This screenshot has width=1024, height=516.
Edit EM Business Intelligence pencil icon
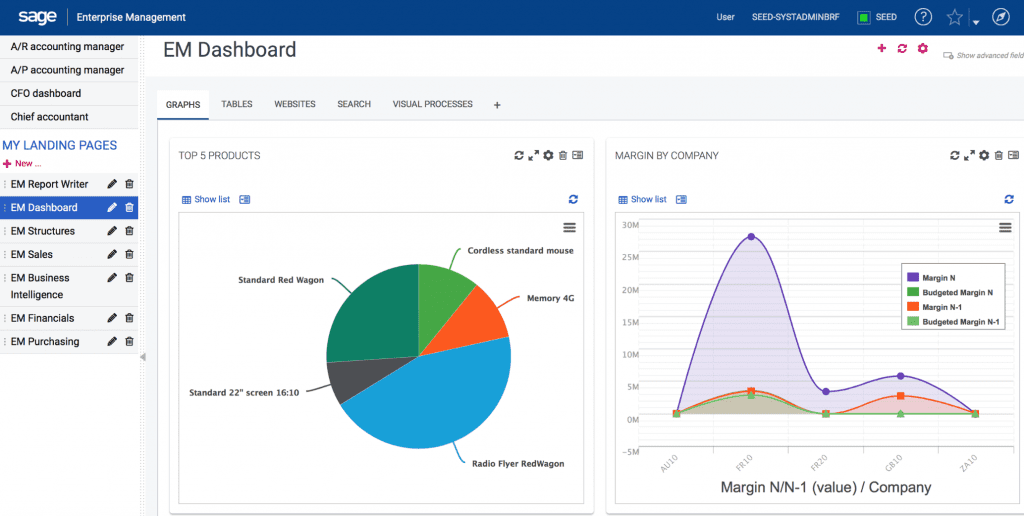pos(112,278)
